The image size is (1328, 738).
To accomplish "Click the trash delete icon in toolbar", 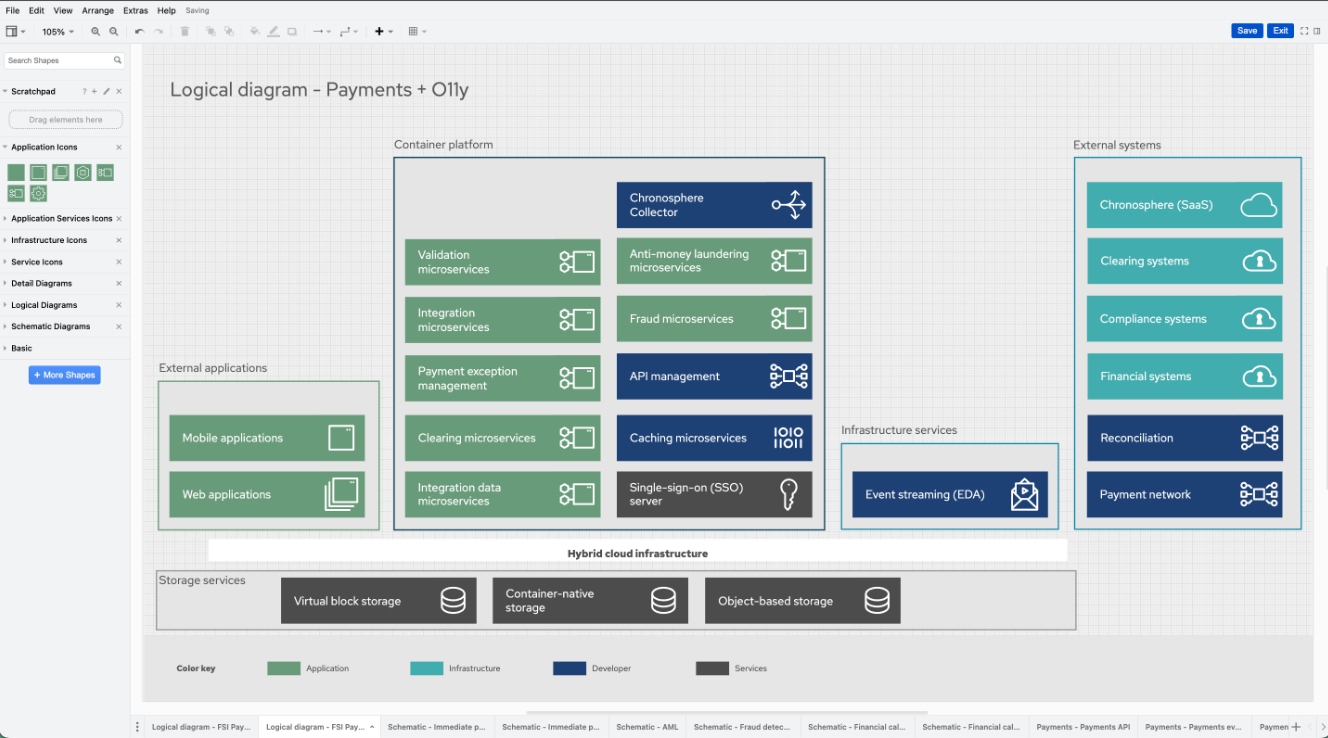I will [x=185, y=31].
